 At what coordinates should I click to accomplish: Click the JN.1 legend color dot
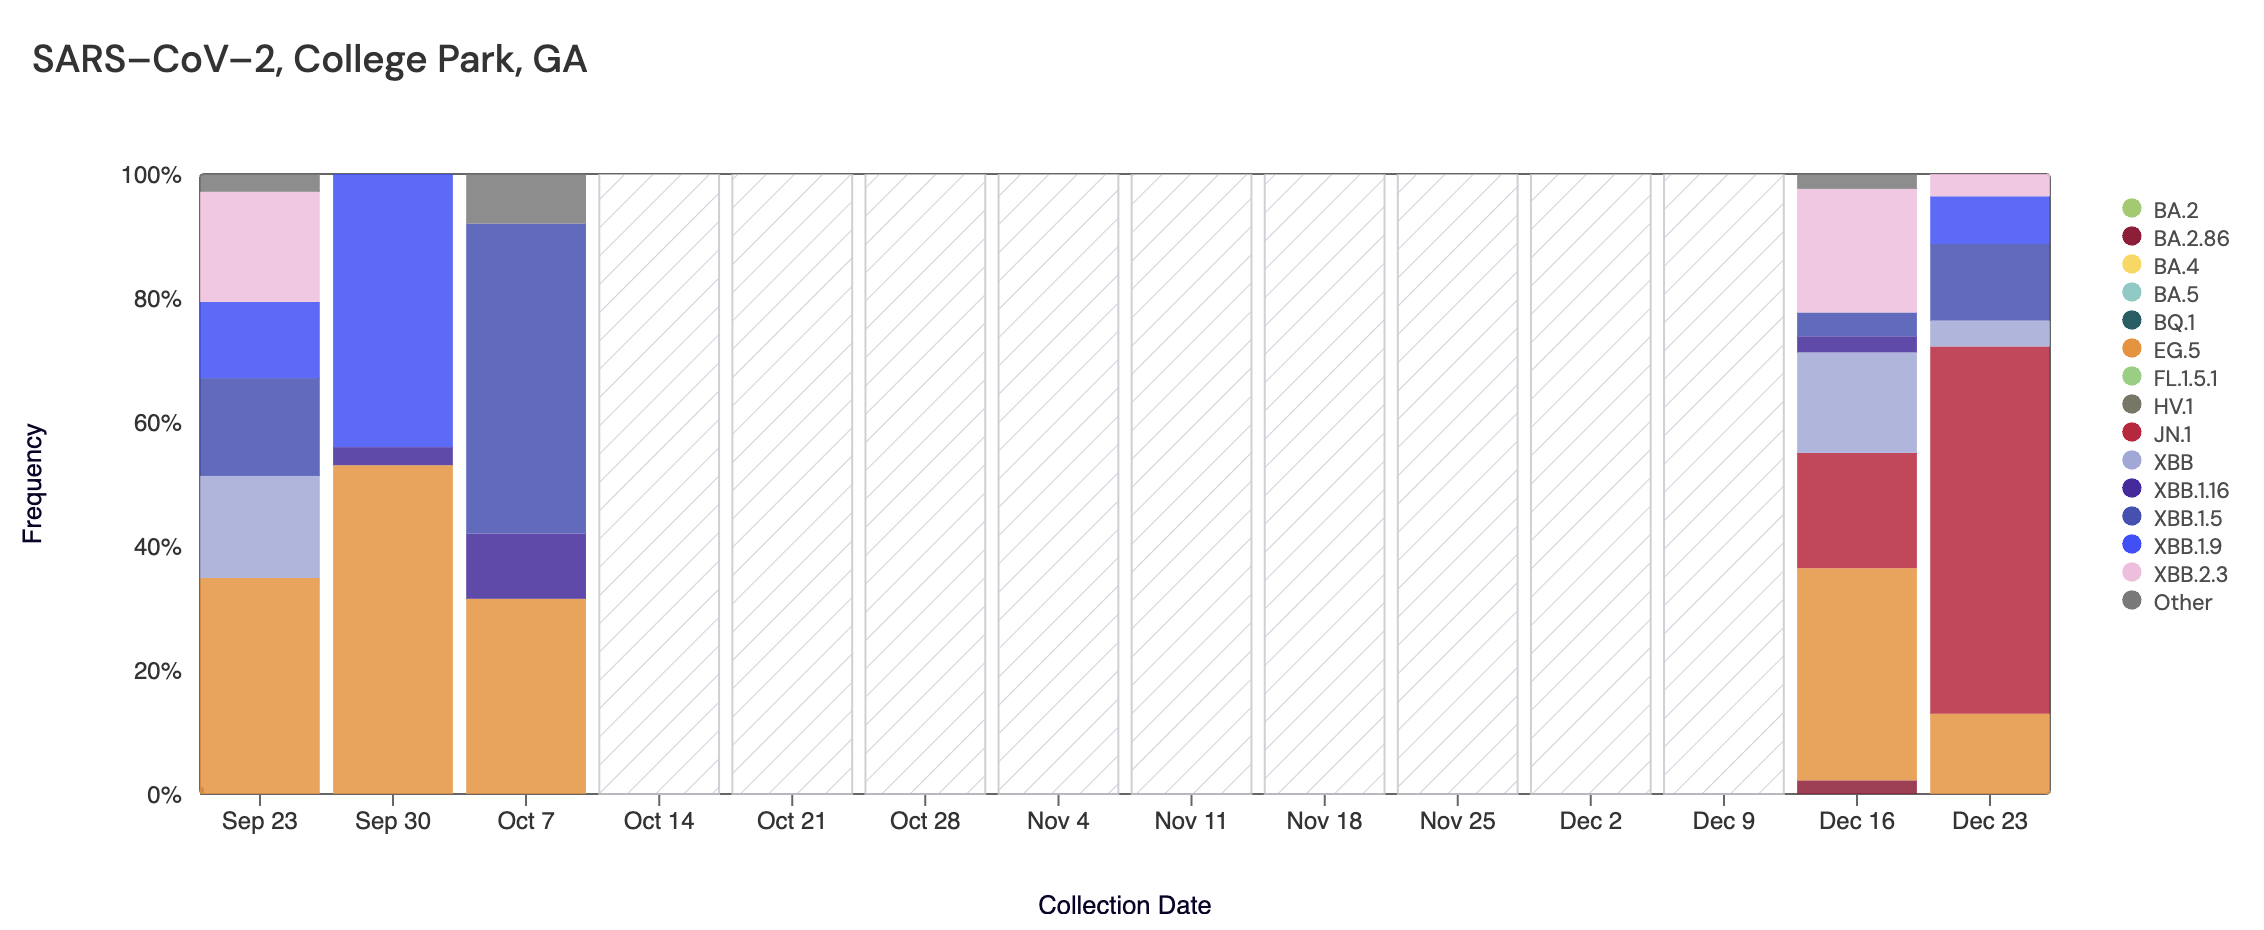2132,434
